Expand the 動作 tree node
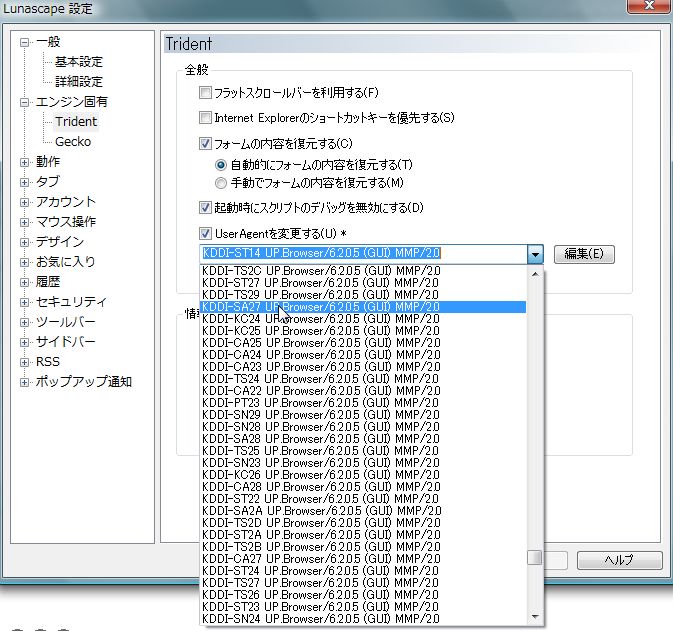 click(24, 162)
